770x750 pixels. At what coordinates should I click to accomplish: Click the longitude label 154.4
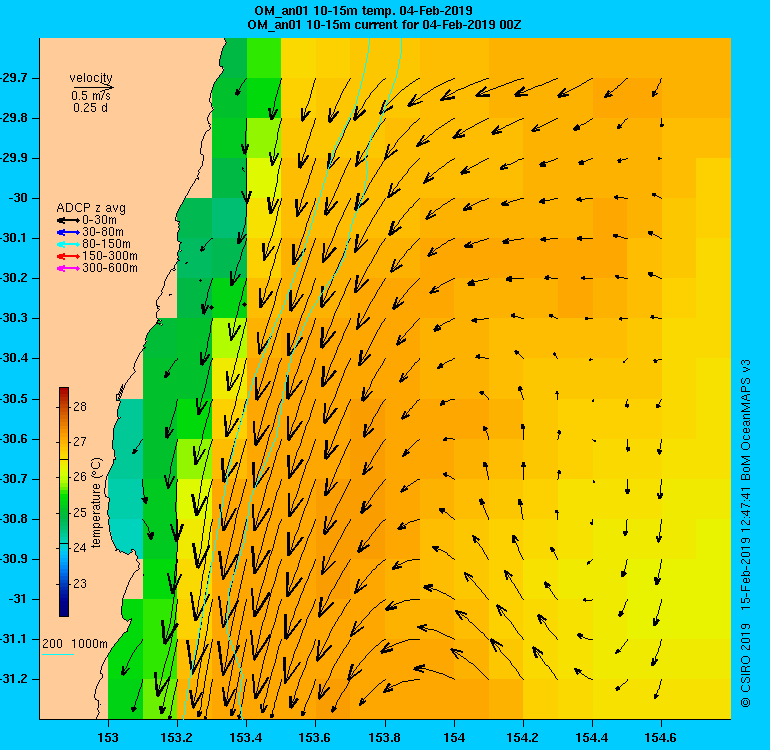(x=592, y=738)
